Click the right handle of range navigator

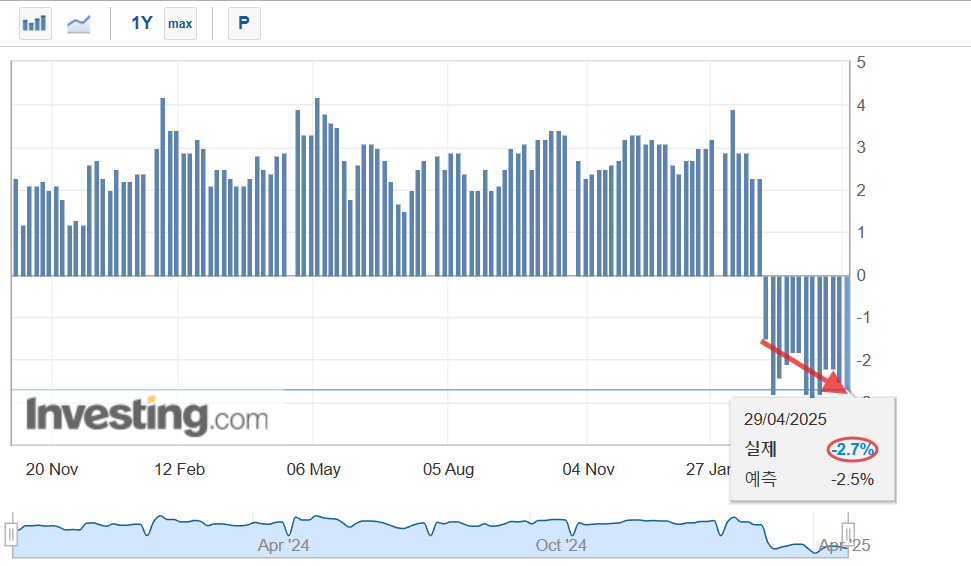coord(847,533)
